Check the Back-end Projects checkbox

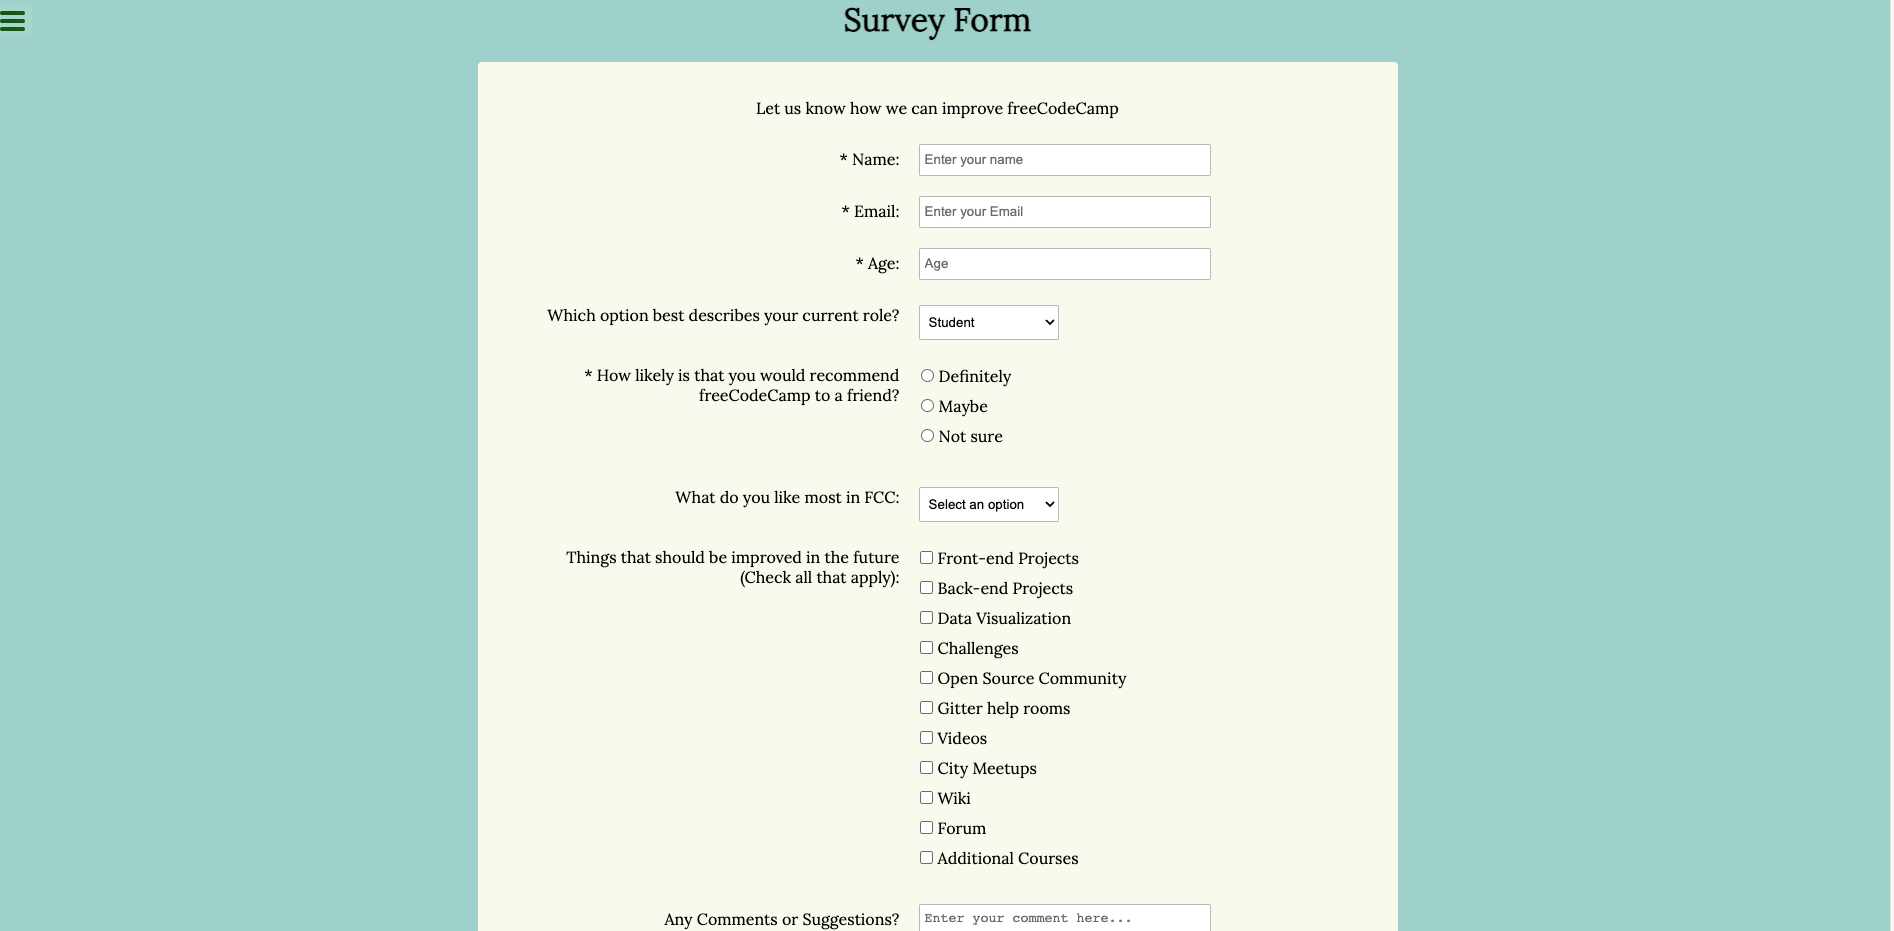point(926,587)
